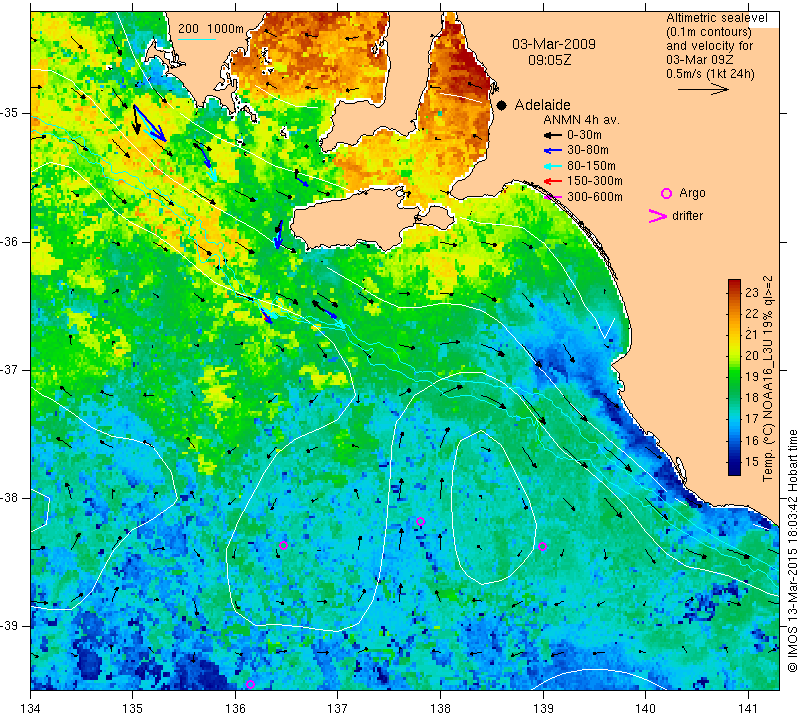Click the 'drifter' legend label

tap(687, 216)
